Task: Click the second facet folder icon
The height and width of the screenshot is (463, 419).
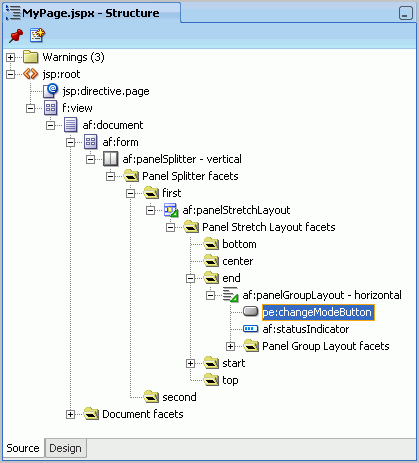Action: point(151,397)
